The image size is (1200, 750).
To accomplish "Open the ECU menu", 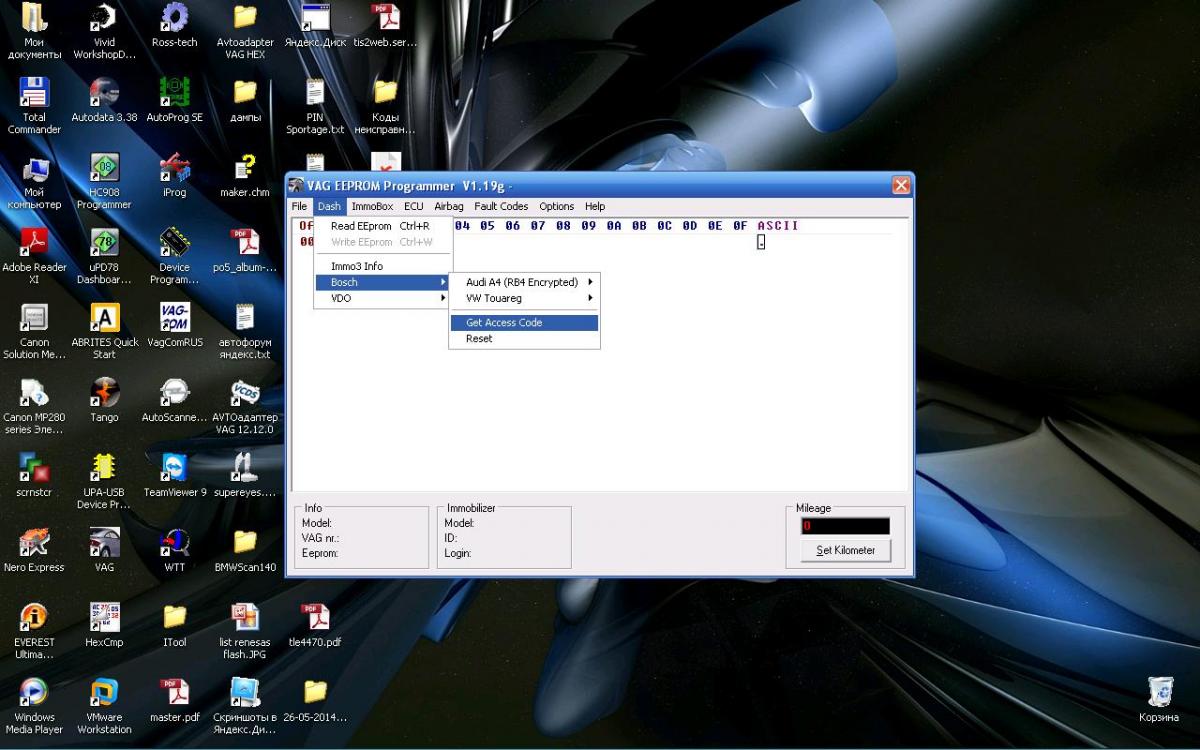I will point(414,206).
